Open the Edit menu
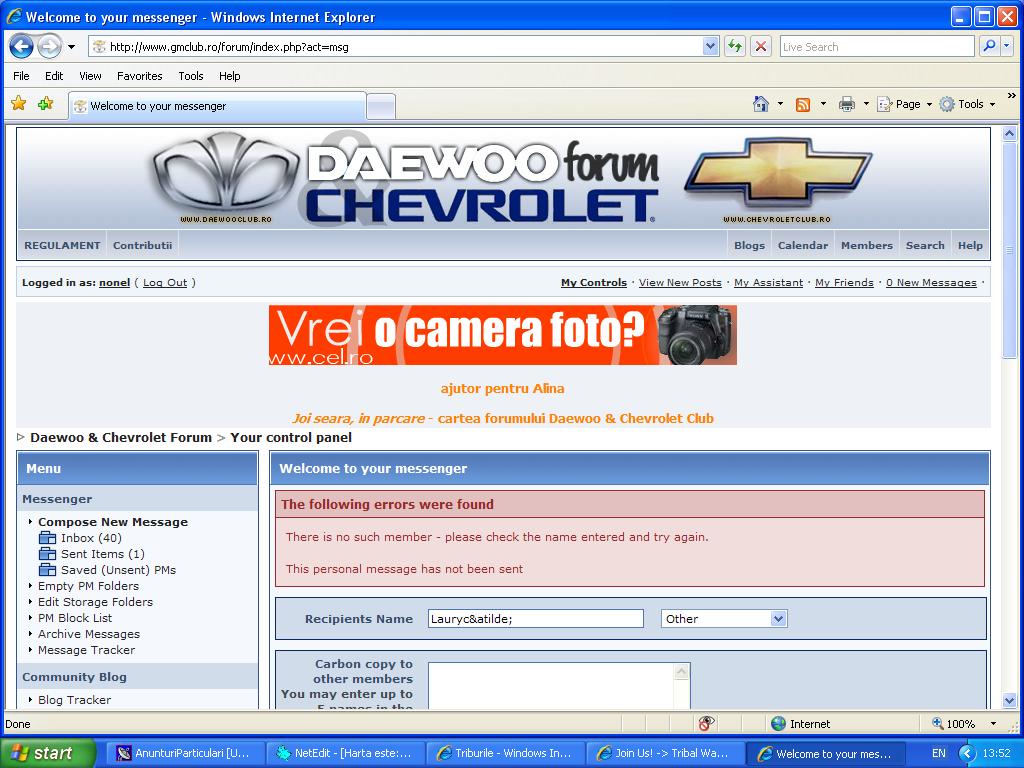 click(54, 76)
